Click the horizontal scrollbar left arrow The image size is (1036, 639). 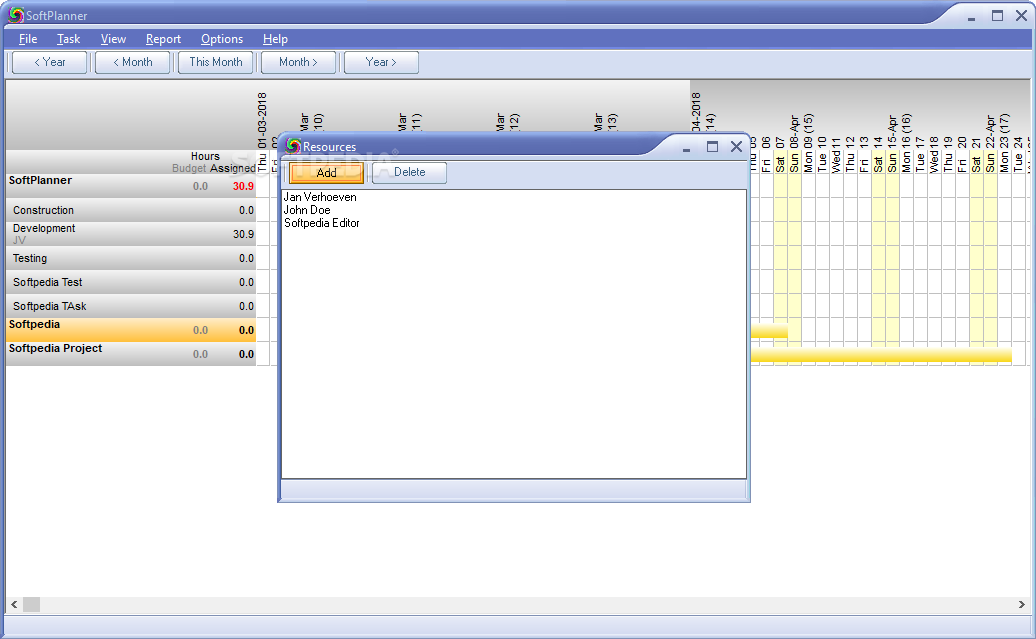click(x=14, y=604)
